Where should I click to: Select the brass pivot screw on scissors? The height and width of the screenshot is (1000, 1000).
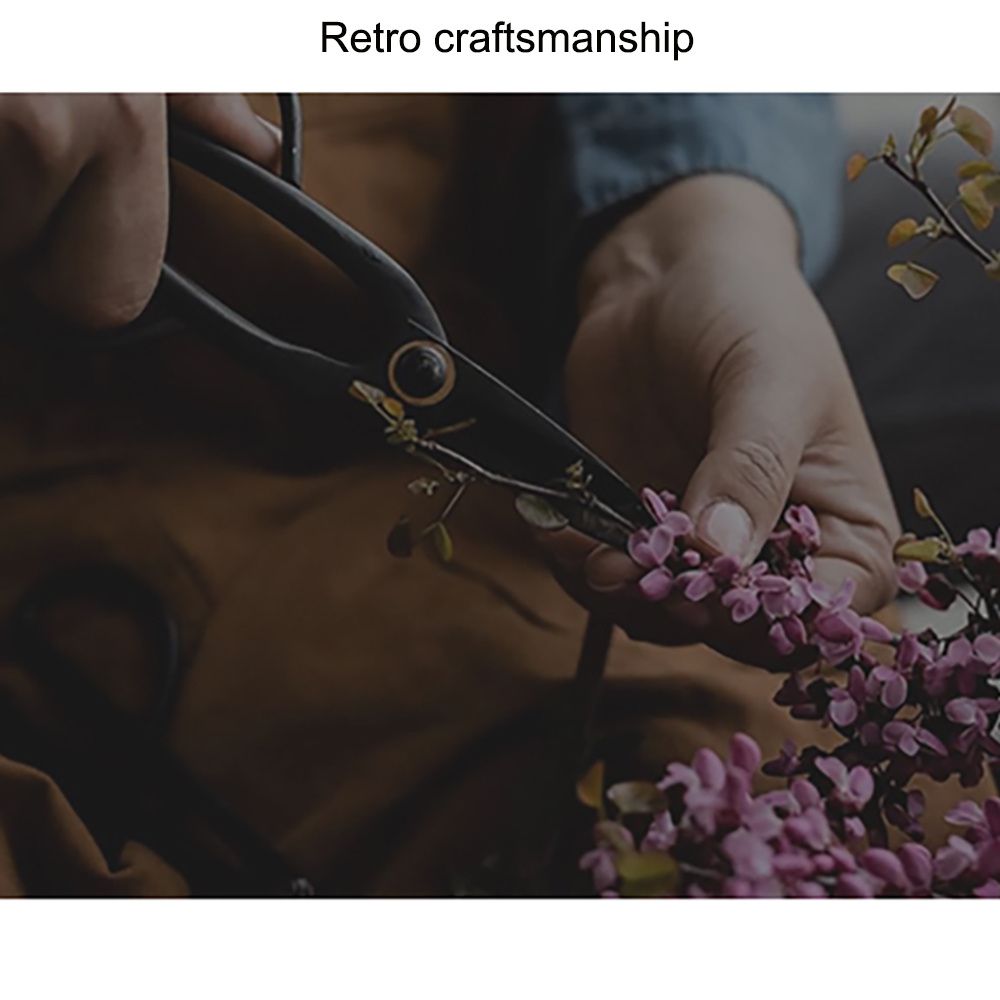(422, 372)
